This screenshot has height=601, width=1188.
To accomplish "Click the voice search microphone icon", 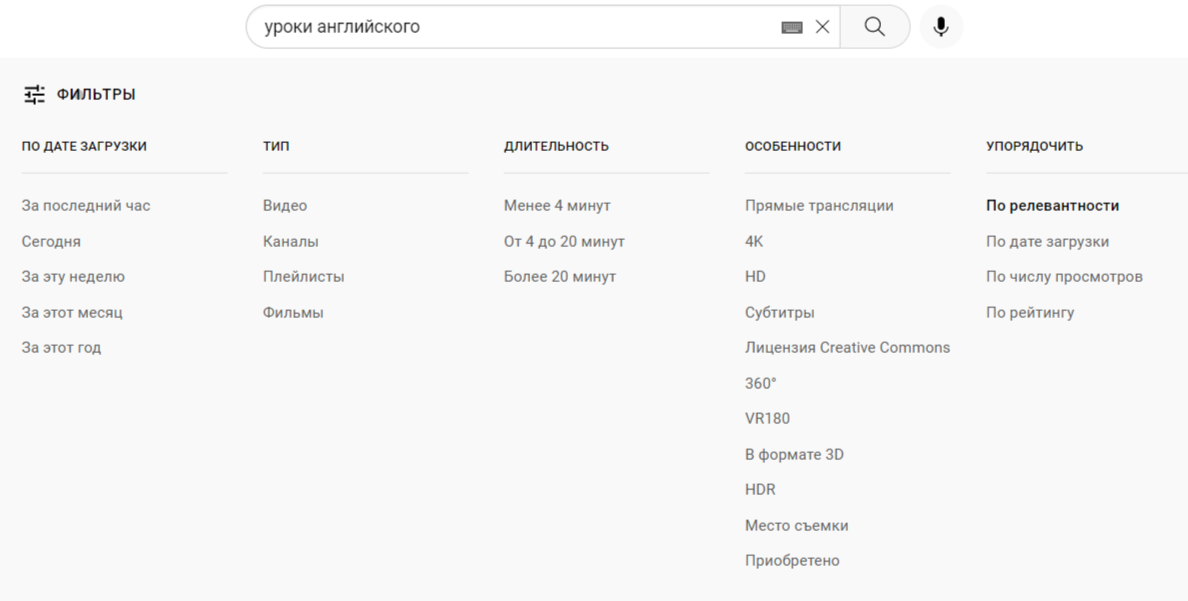I will (940, 26).
